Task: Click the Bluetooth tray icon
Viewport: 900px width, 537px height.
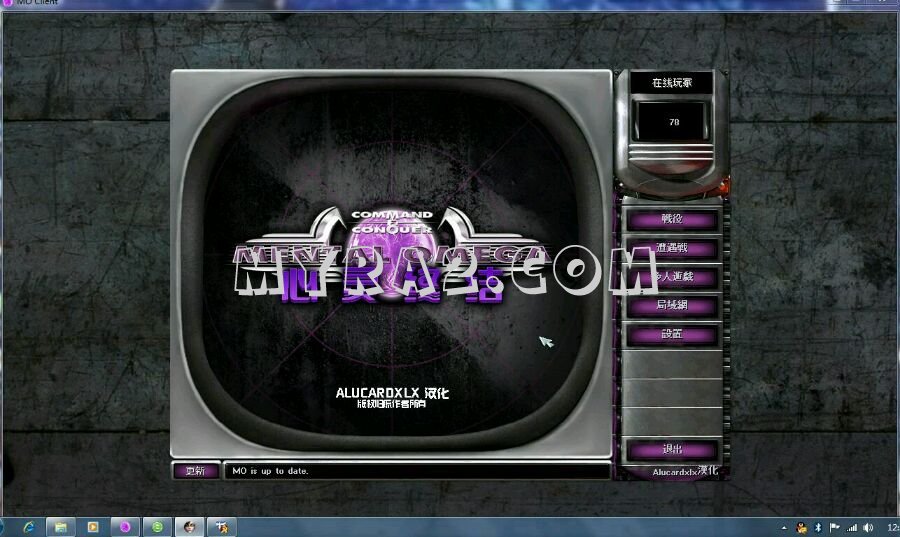Action: [x=818, y=527]
